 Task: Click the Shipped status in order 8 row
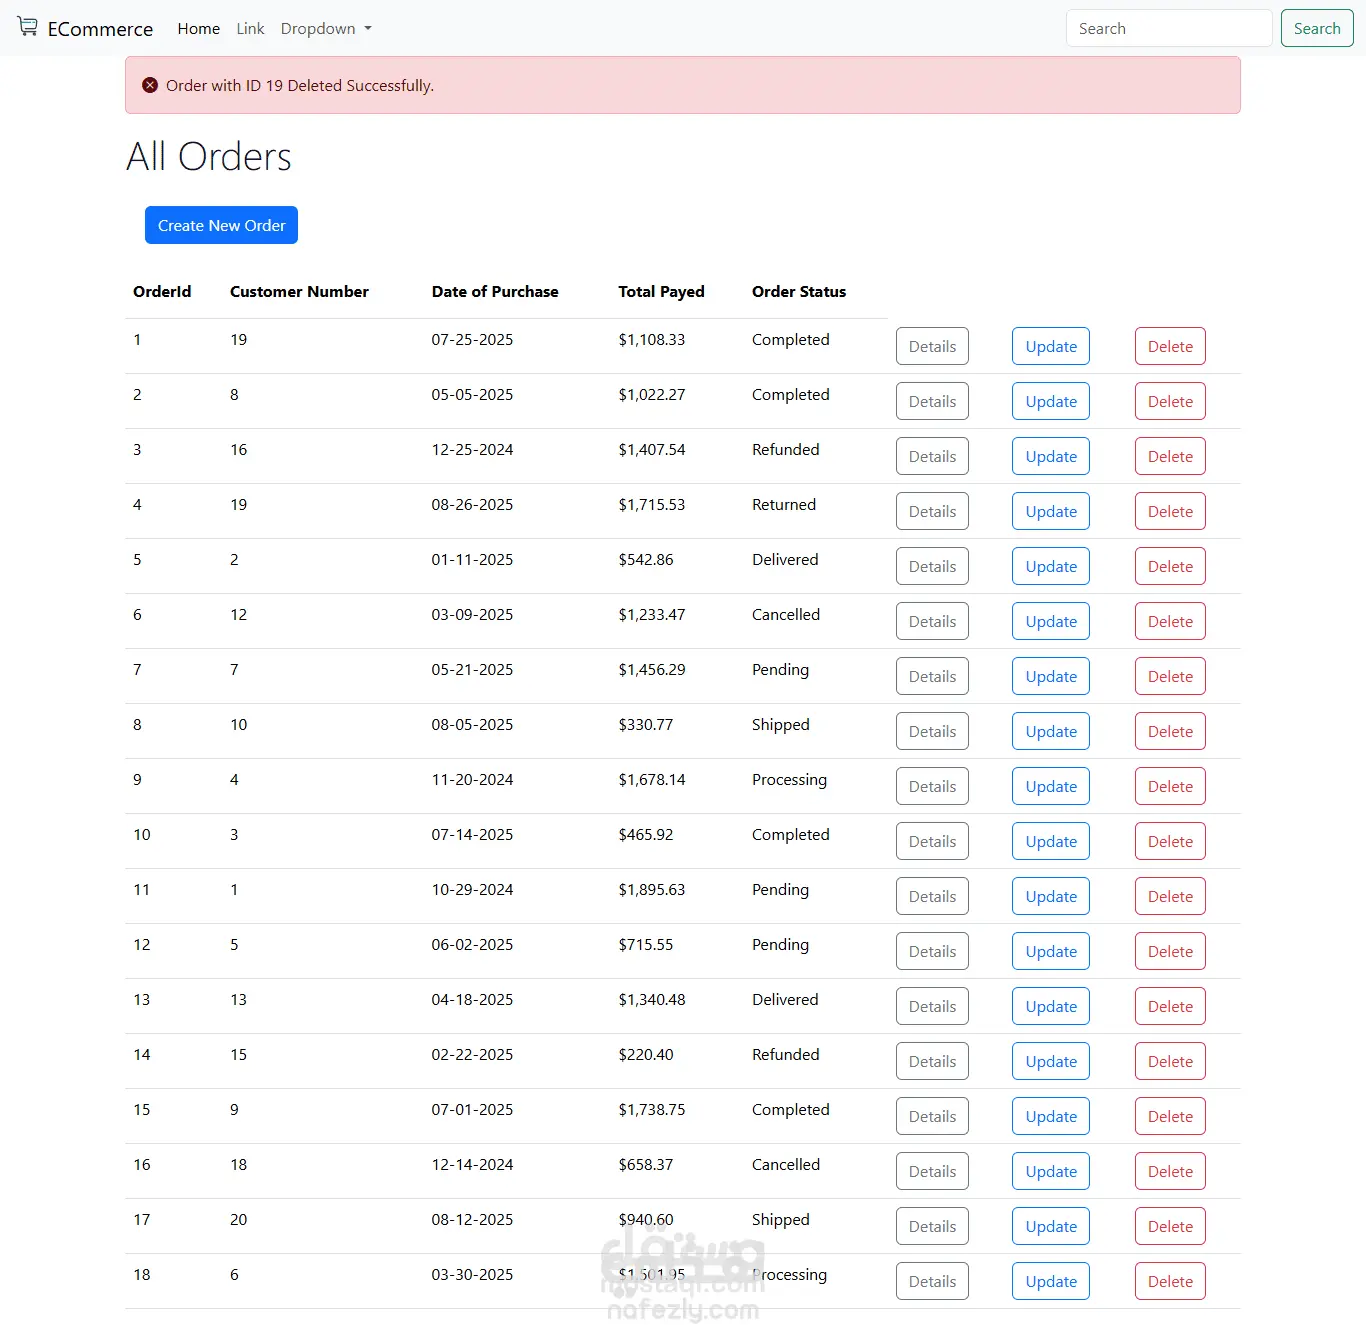(x=781, y=724)
